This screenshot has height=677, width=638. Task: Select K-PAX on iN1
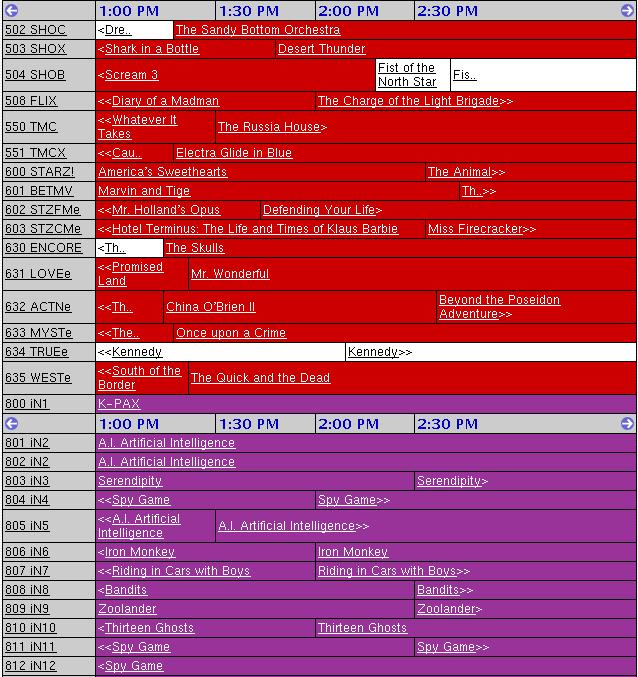[119, 403]
